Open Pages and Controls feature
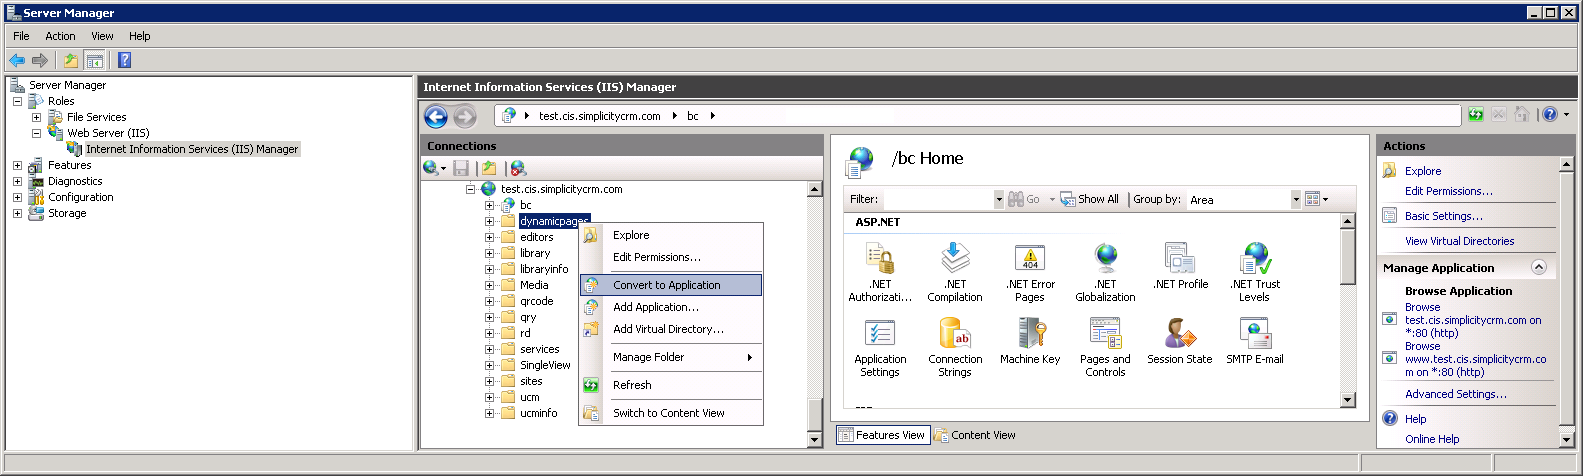Image resolution: width=1583 pixels, height=476 pixels. pyautogui.click(x=1105, y=347)
